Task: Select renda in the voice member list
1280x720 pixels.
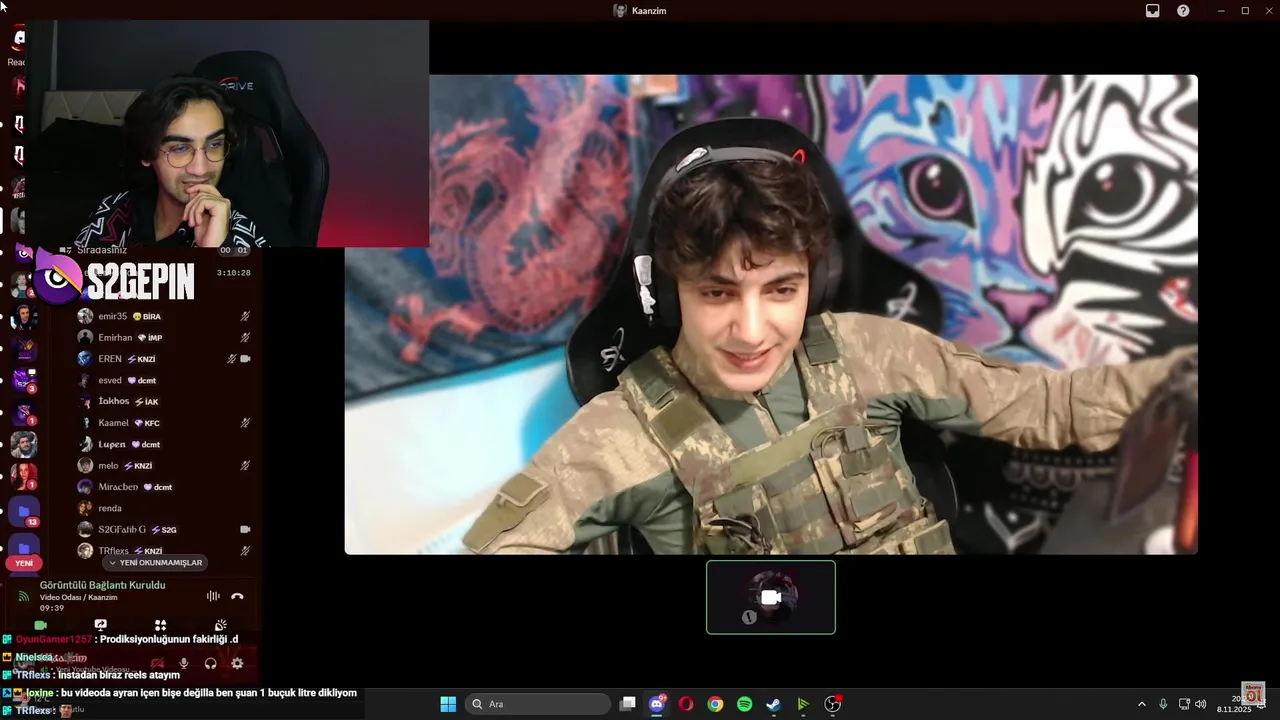Action: (165, 508)
